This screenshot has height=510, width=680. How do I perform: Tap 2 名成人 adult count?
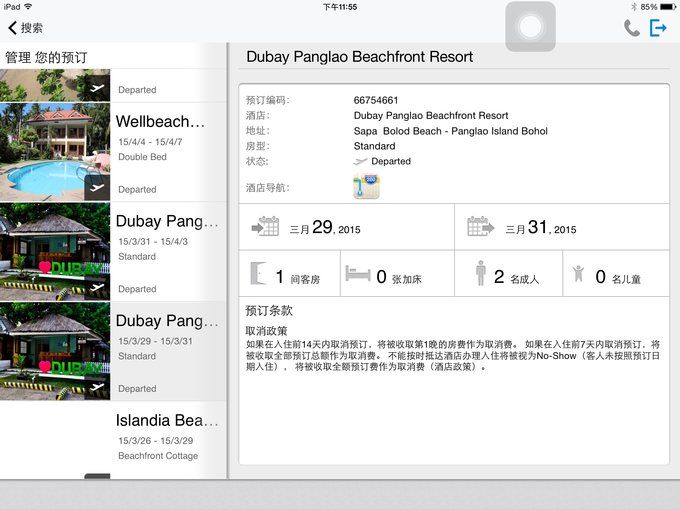pos(517,277)
